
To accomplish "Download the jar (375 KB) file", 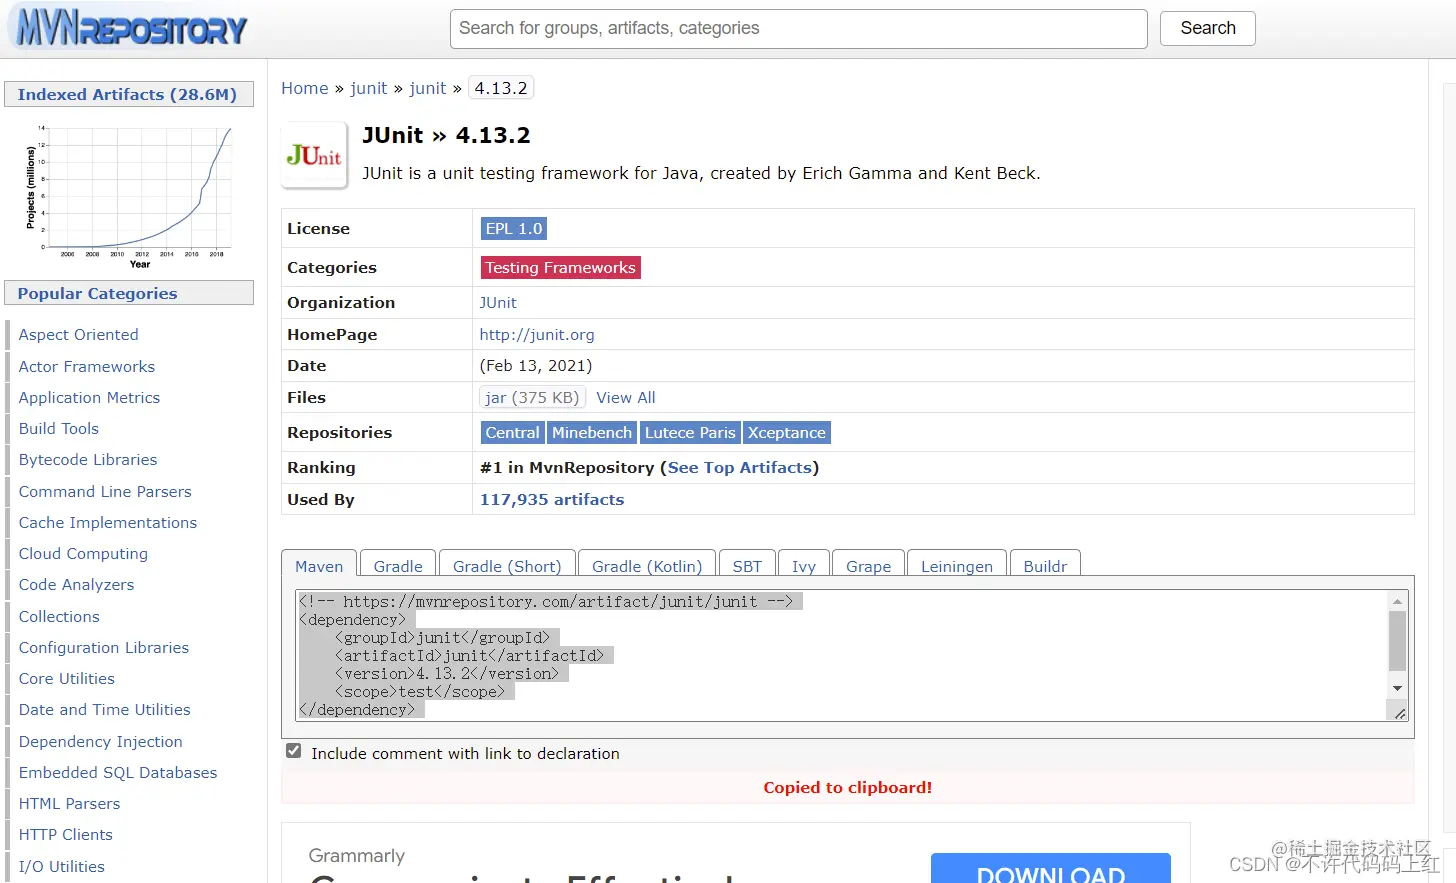I will pyautogui.click(x=532, y=397).
